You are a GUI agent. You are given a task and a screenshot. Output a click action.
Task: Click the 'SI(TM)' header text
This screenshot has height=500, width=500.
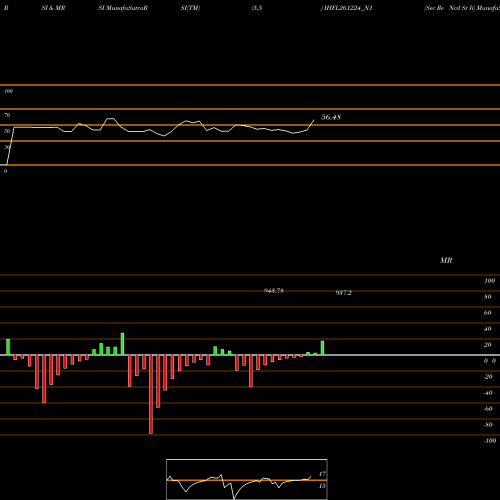[x=190, y=8]
